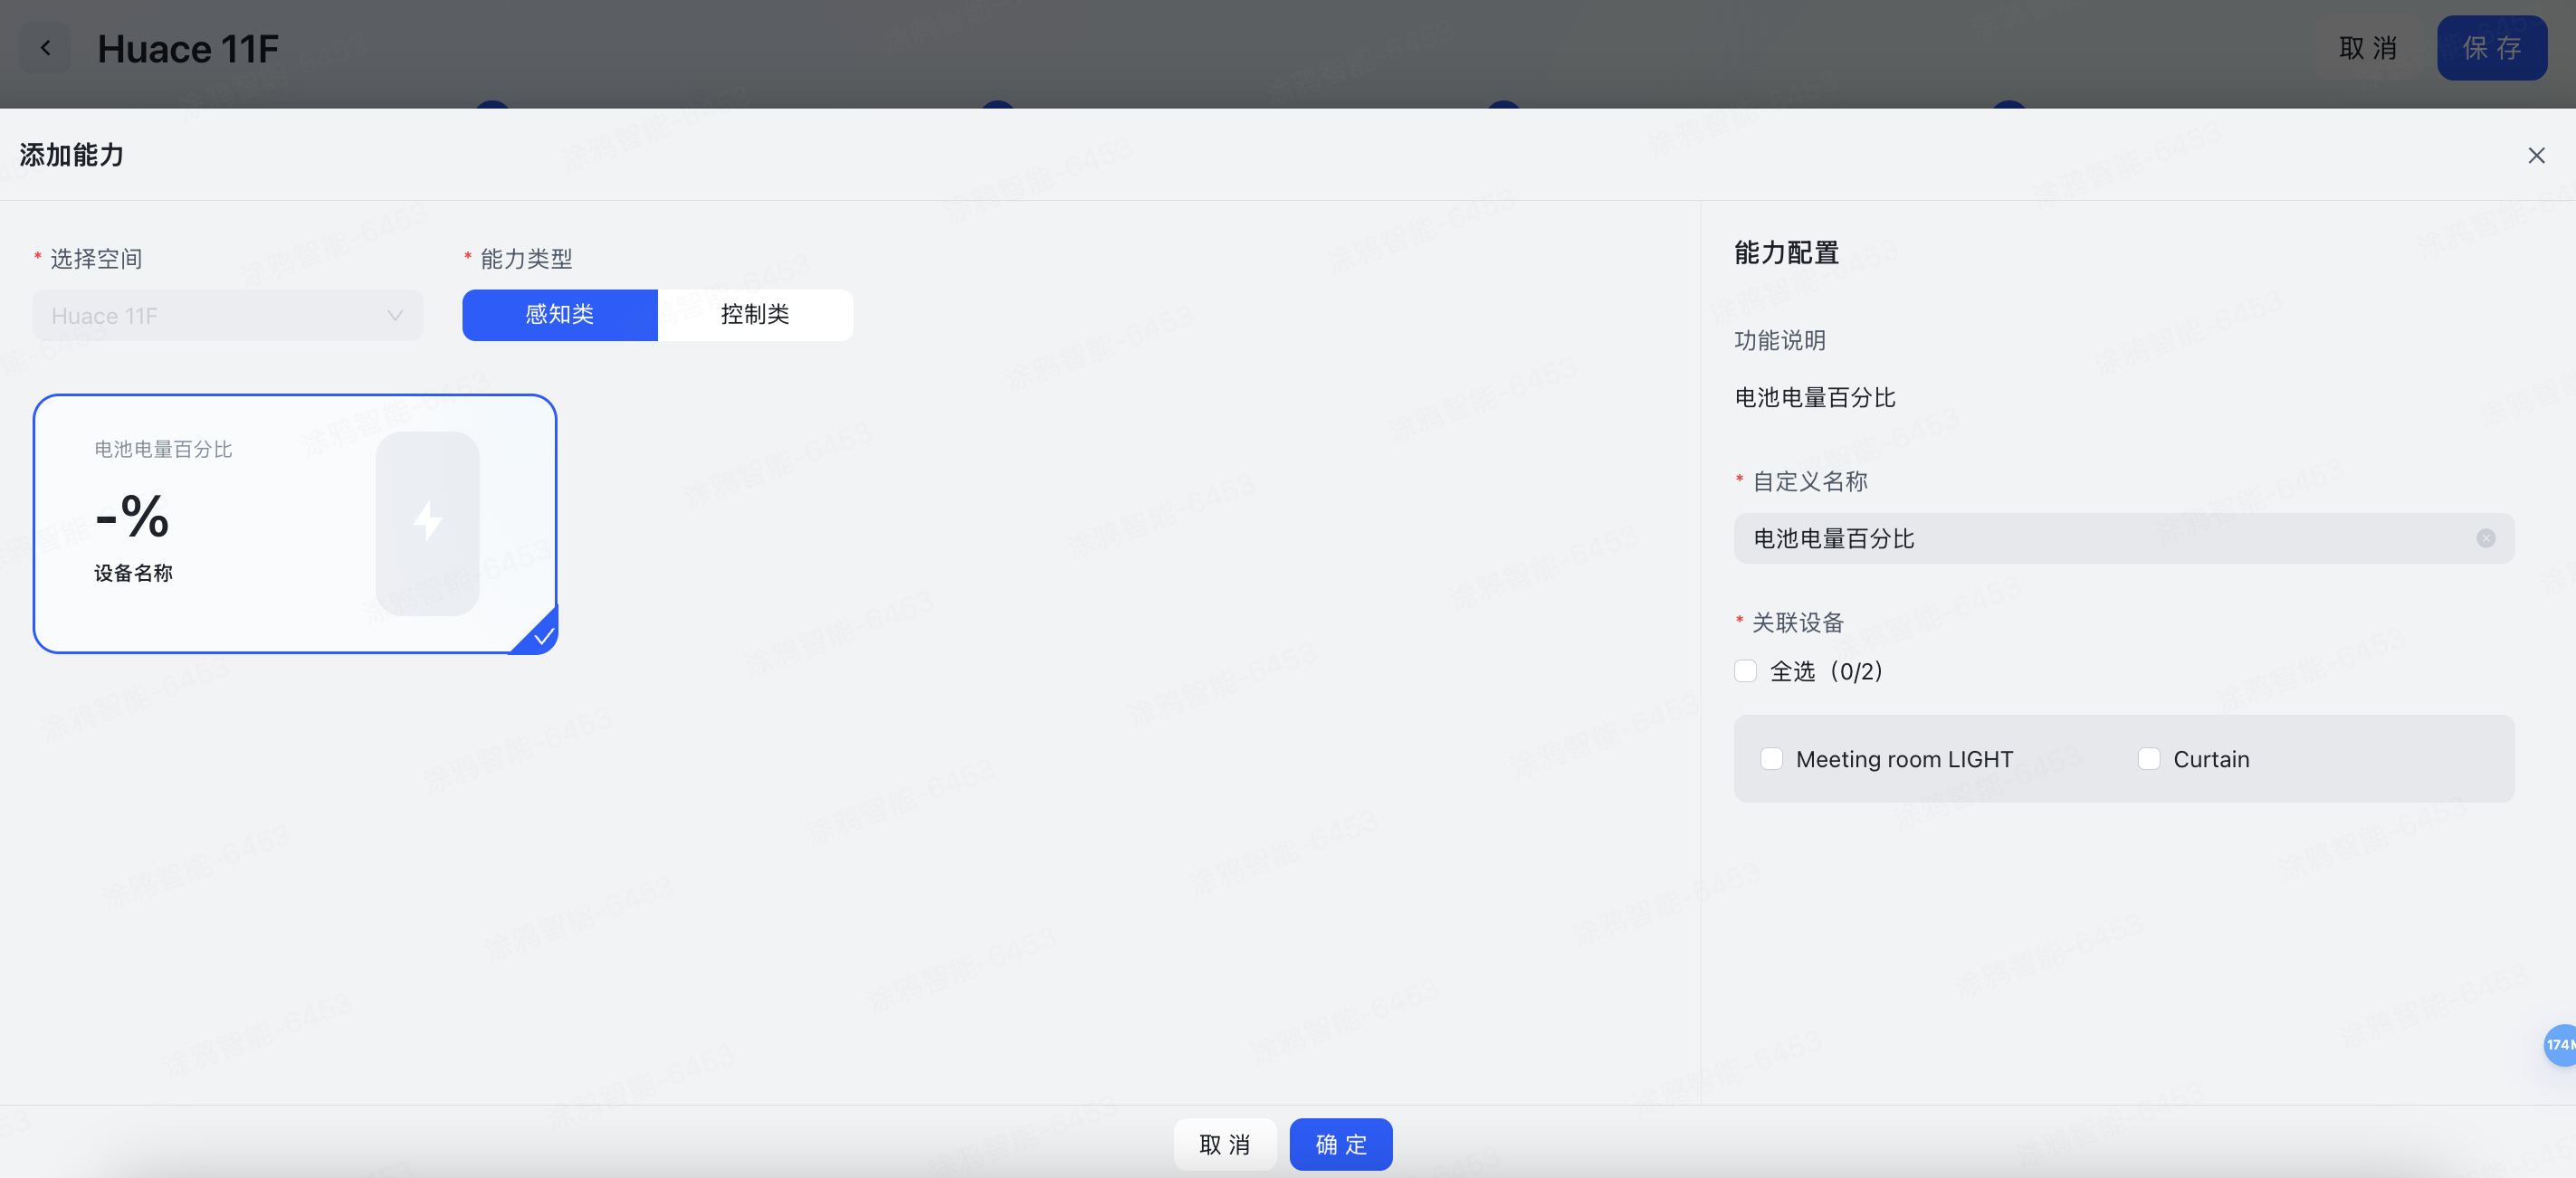Click the top-right 保存 button
The height and width of the screenshot is (1178, 2576).
coord(2491,48)
